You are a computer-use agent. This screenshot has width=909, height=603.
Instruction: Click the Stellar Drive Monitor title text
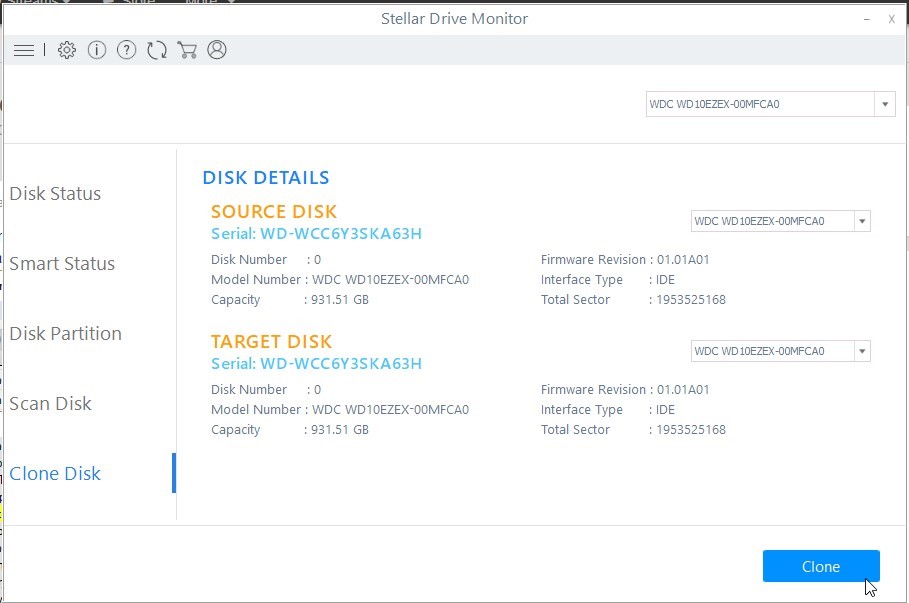(x=454, y=19)
